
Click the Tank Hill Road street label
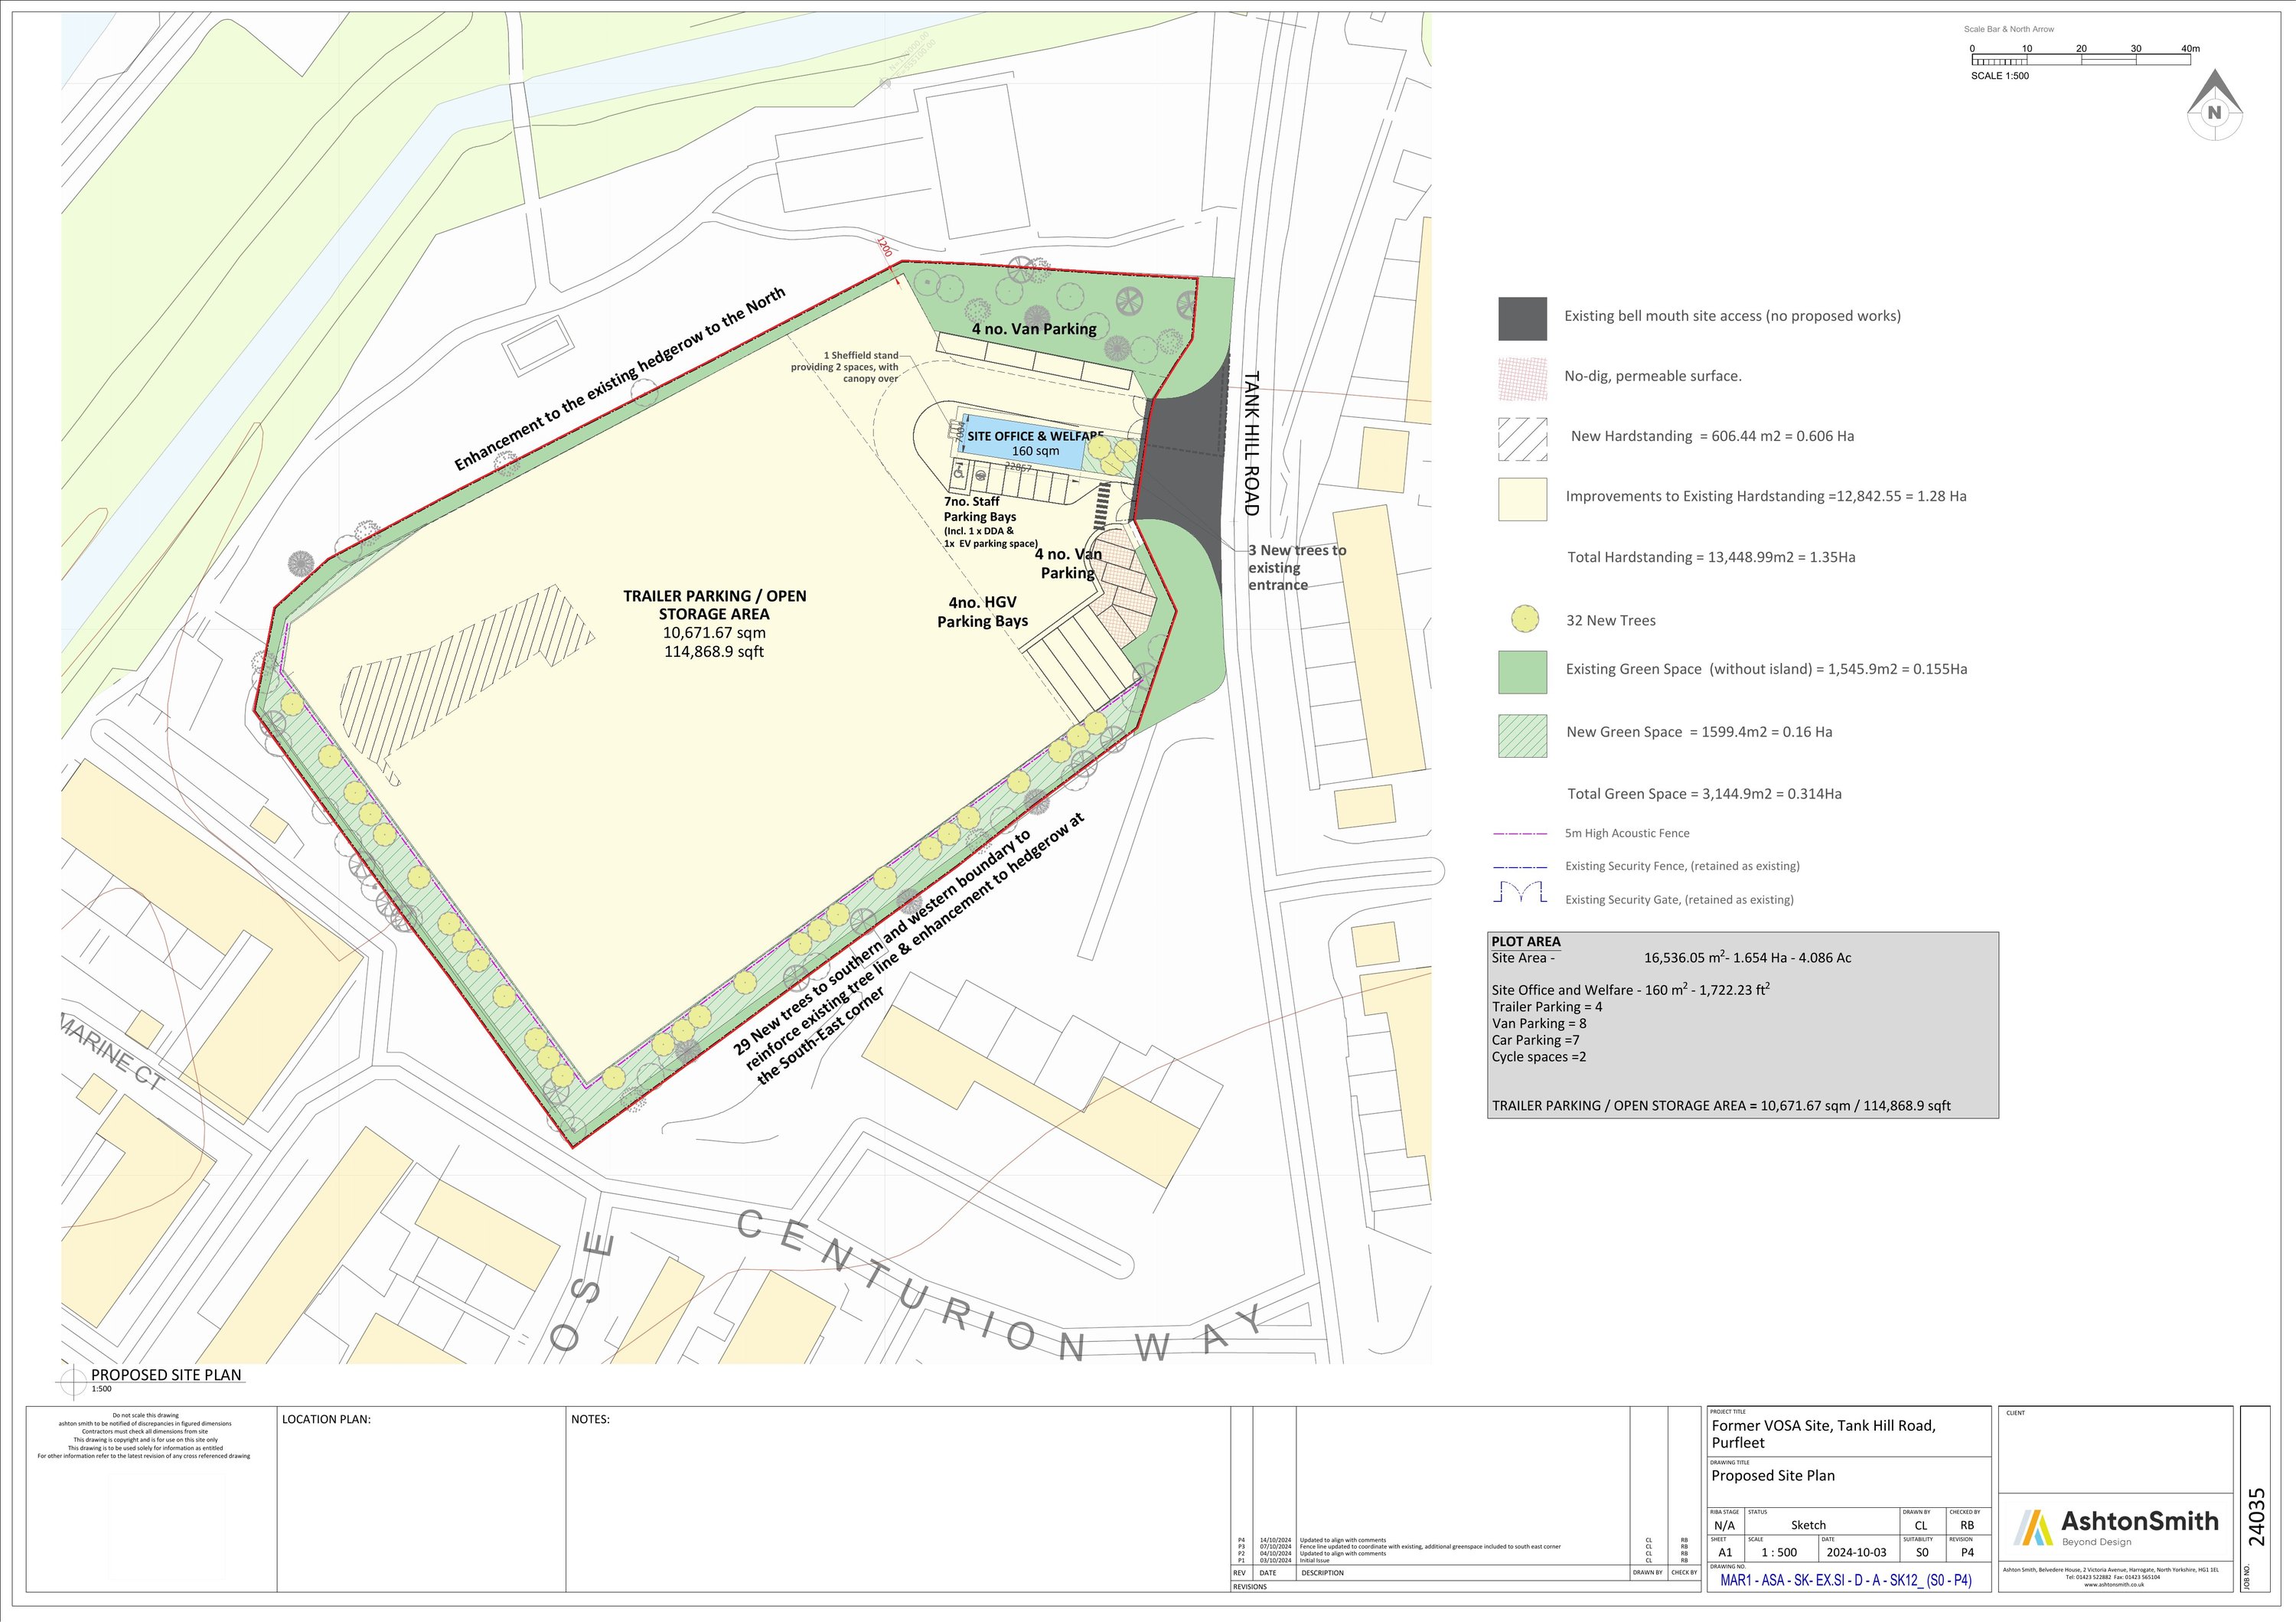[1251, 443]
